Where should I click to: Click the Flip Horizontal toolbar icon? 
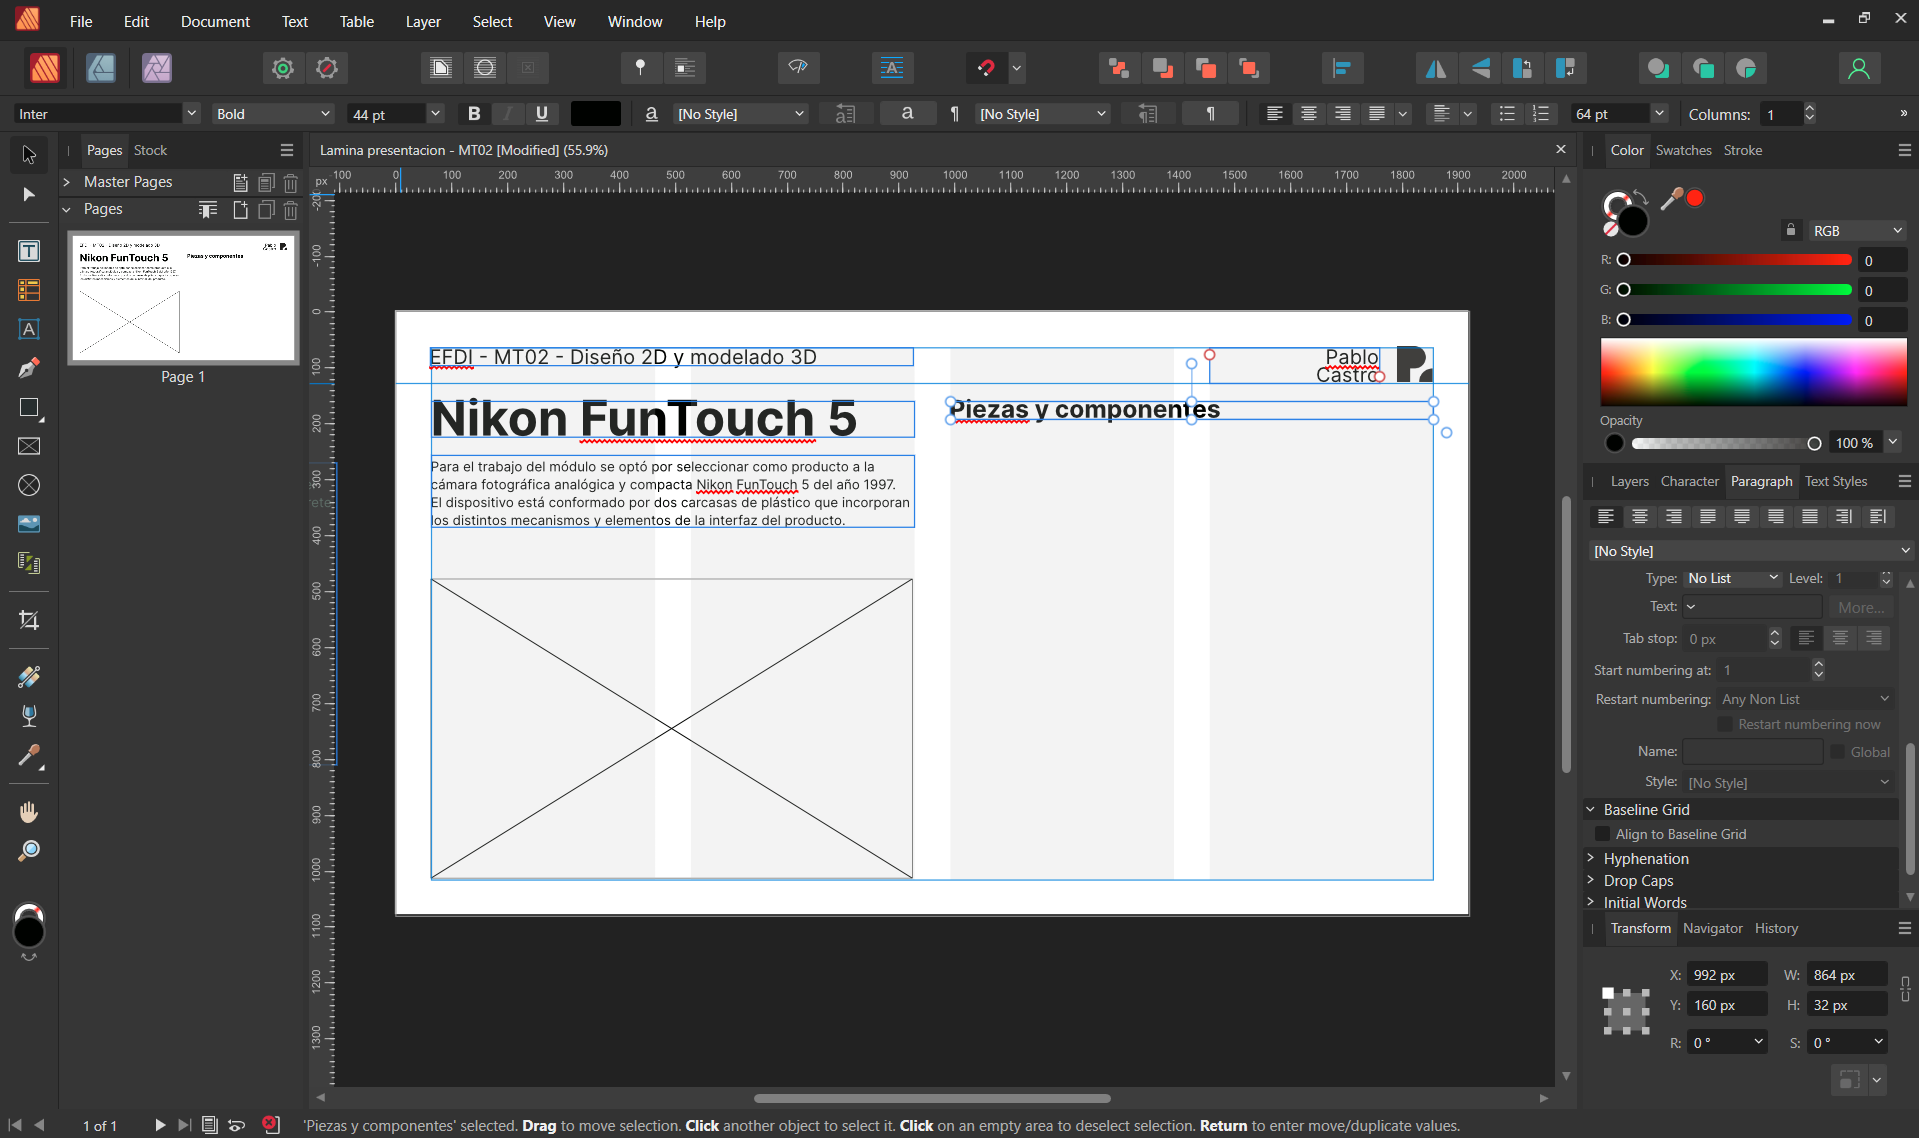[x=1435, y=68]
